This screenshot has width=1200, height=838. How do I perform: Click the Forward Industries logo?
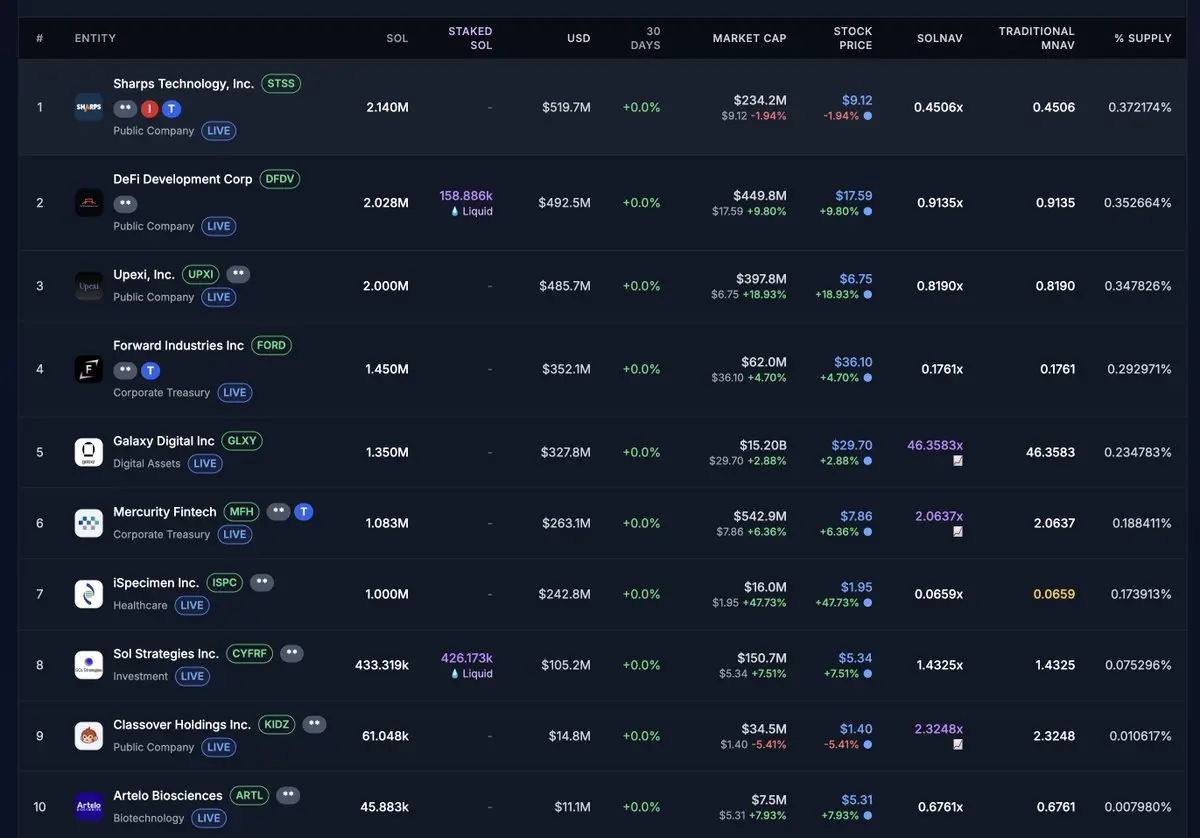tap(89, 369)
